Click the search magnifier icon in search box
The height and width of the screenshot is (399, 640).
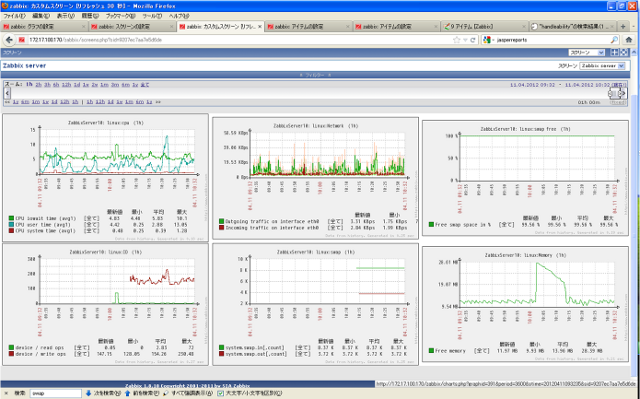coord(614,40)
